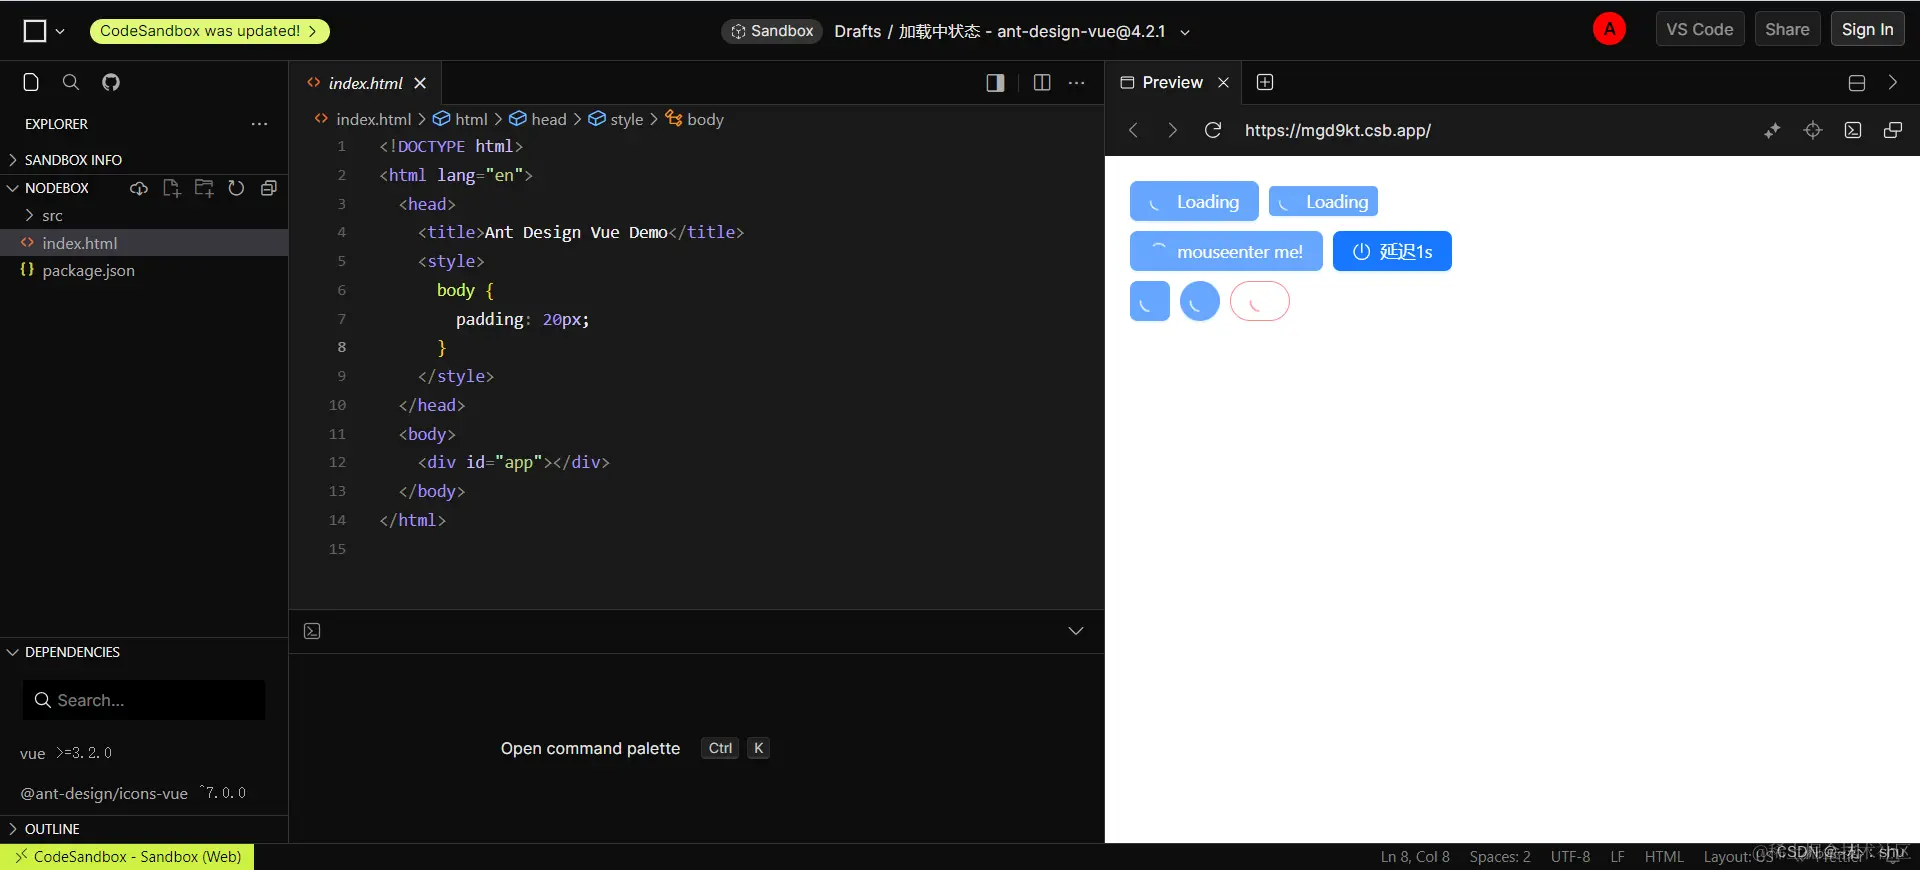Go forward in the preview browser

point(1172,130)
